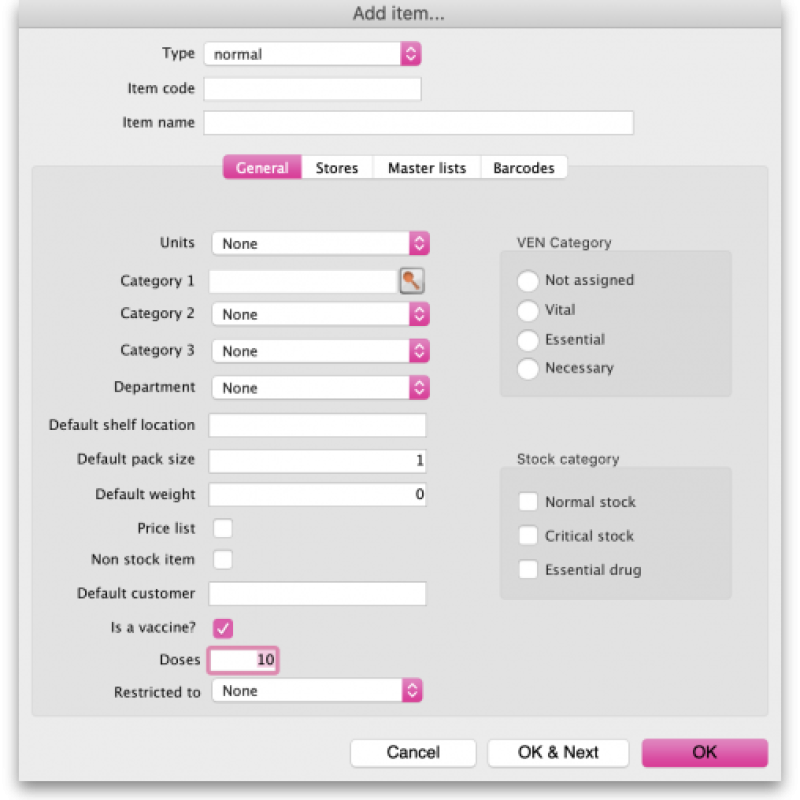Image resolution: width=800 pixels, height=800 pixels.
Task: Enable the Normal stock checkbox
Action: coord(528,502)
